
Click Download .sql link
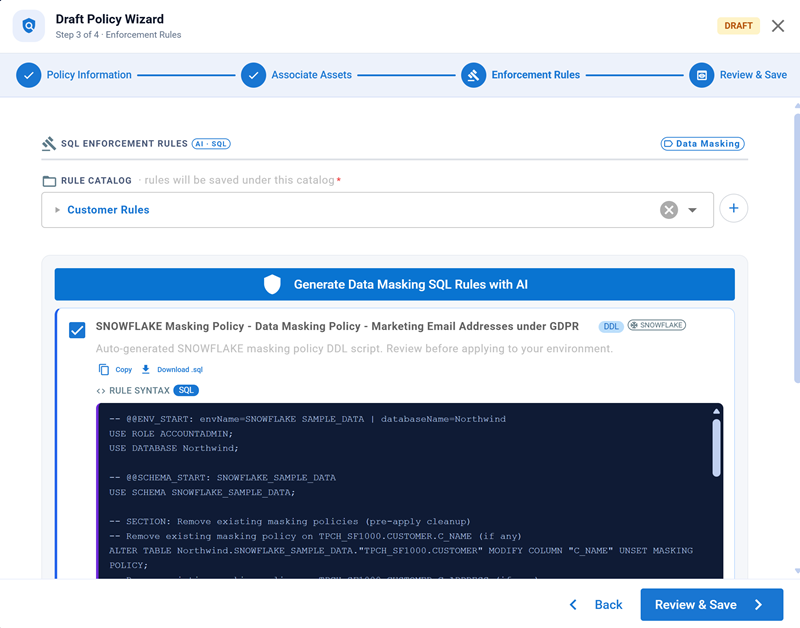180,369
